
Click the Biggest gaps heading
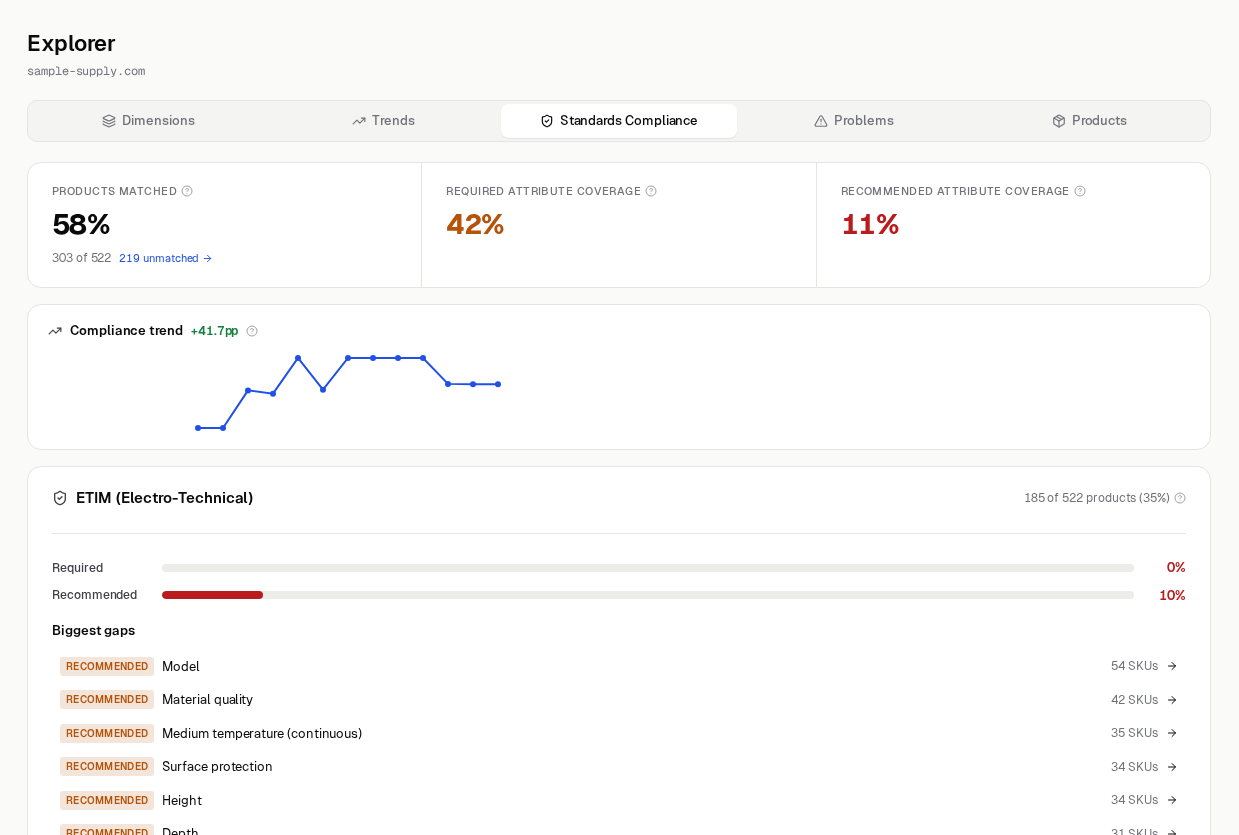pos(93,631)
